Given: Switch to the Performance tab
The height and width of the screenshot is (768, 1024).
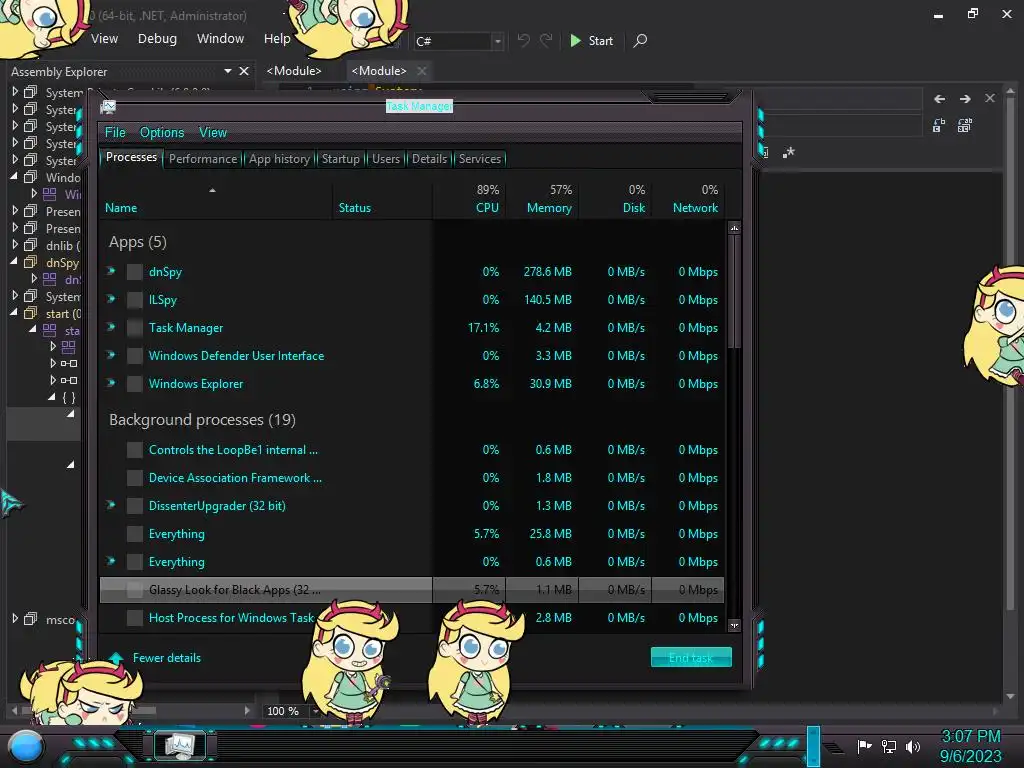Looking at the screenshot, I should click(x=203, y=159).
